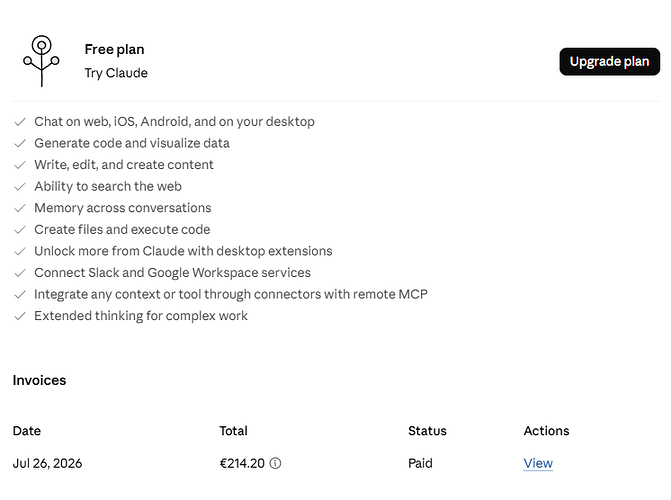Click the checkmark beside Chat on web
671x500 pixels.
pos(20,122)
